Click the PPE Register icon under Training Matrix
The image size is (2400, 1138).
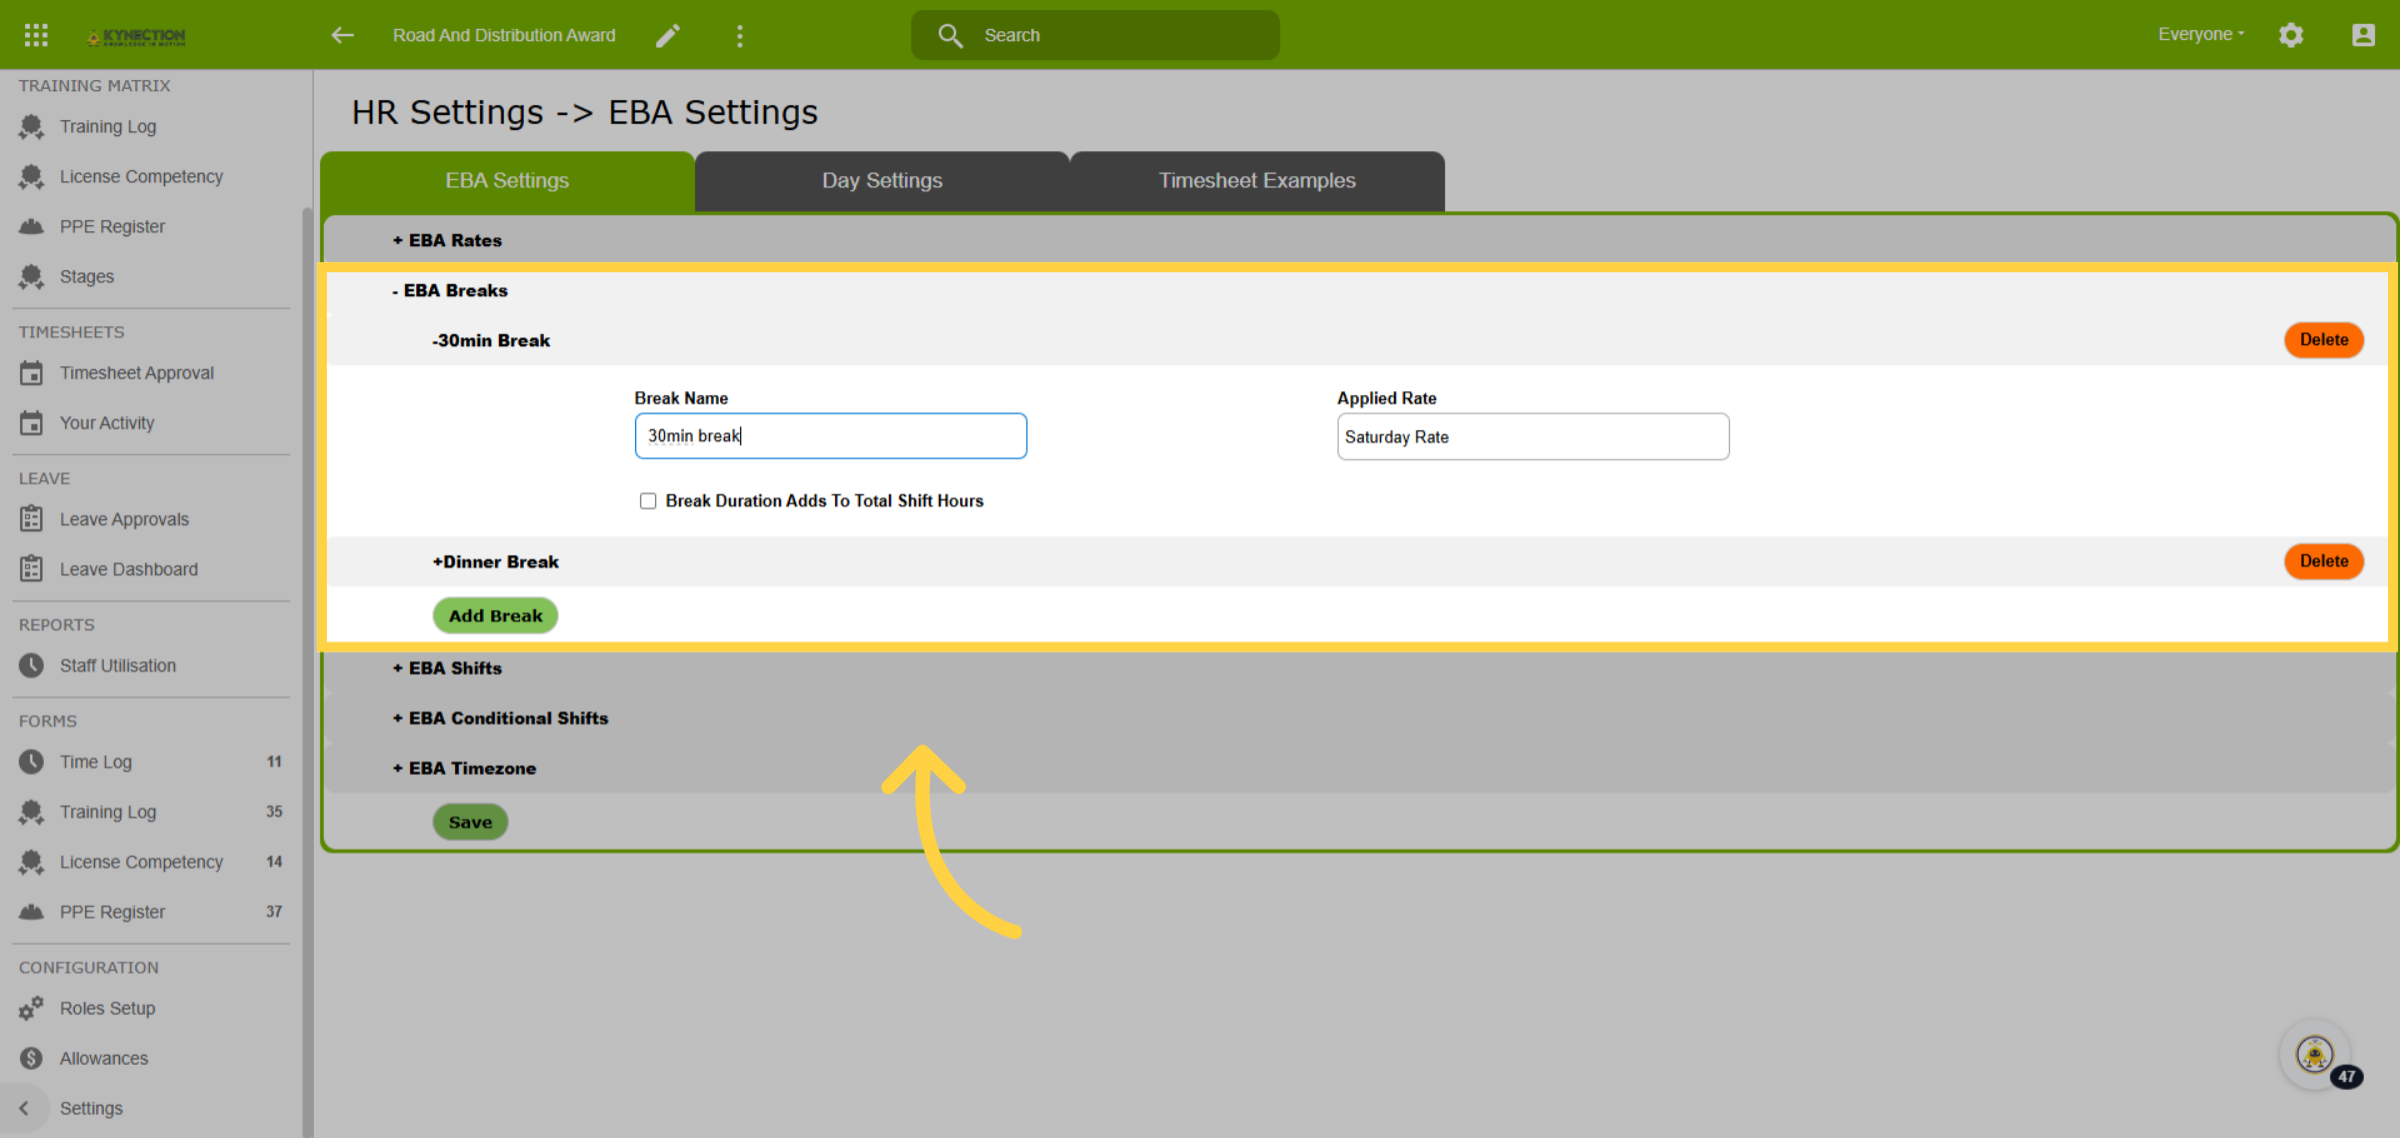pyautogui.click(x=31, y=227)
